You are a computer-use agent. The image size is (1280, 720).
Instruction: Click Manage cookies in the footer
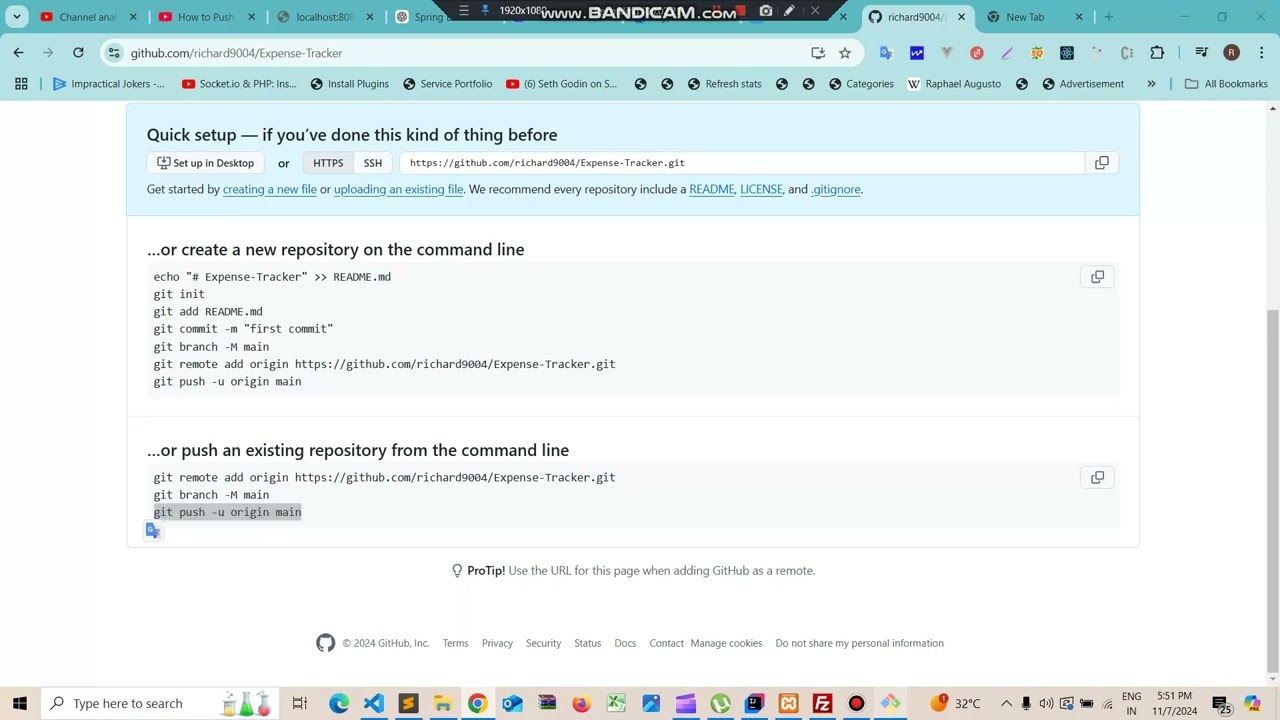coord(726,643)
